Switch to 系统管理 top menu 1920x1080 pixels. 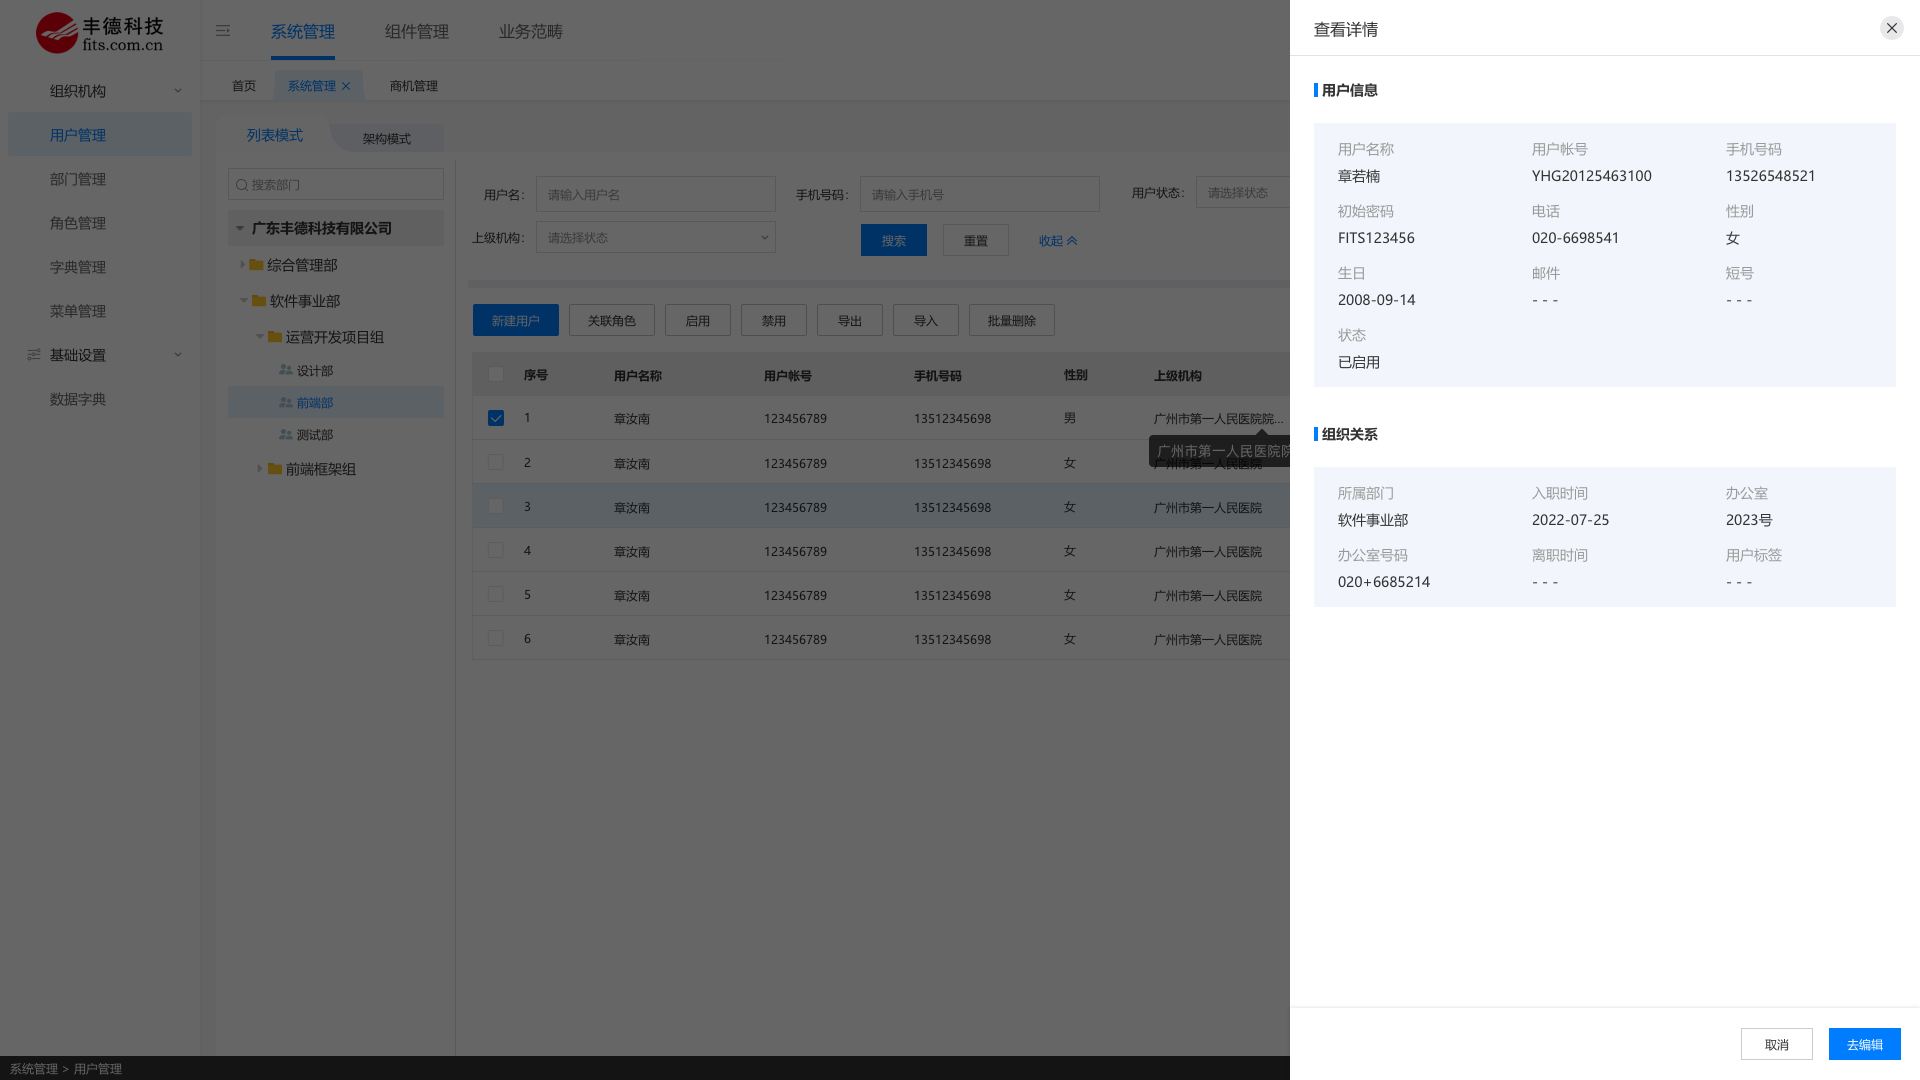point(303,32)
